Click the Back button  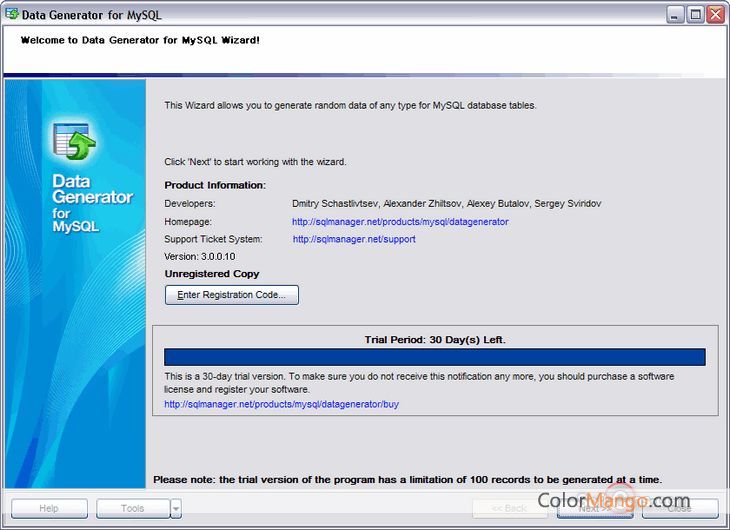(x=509, y=508)
